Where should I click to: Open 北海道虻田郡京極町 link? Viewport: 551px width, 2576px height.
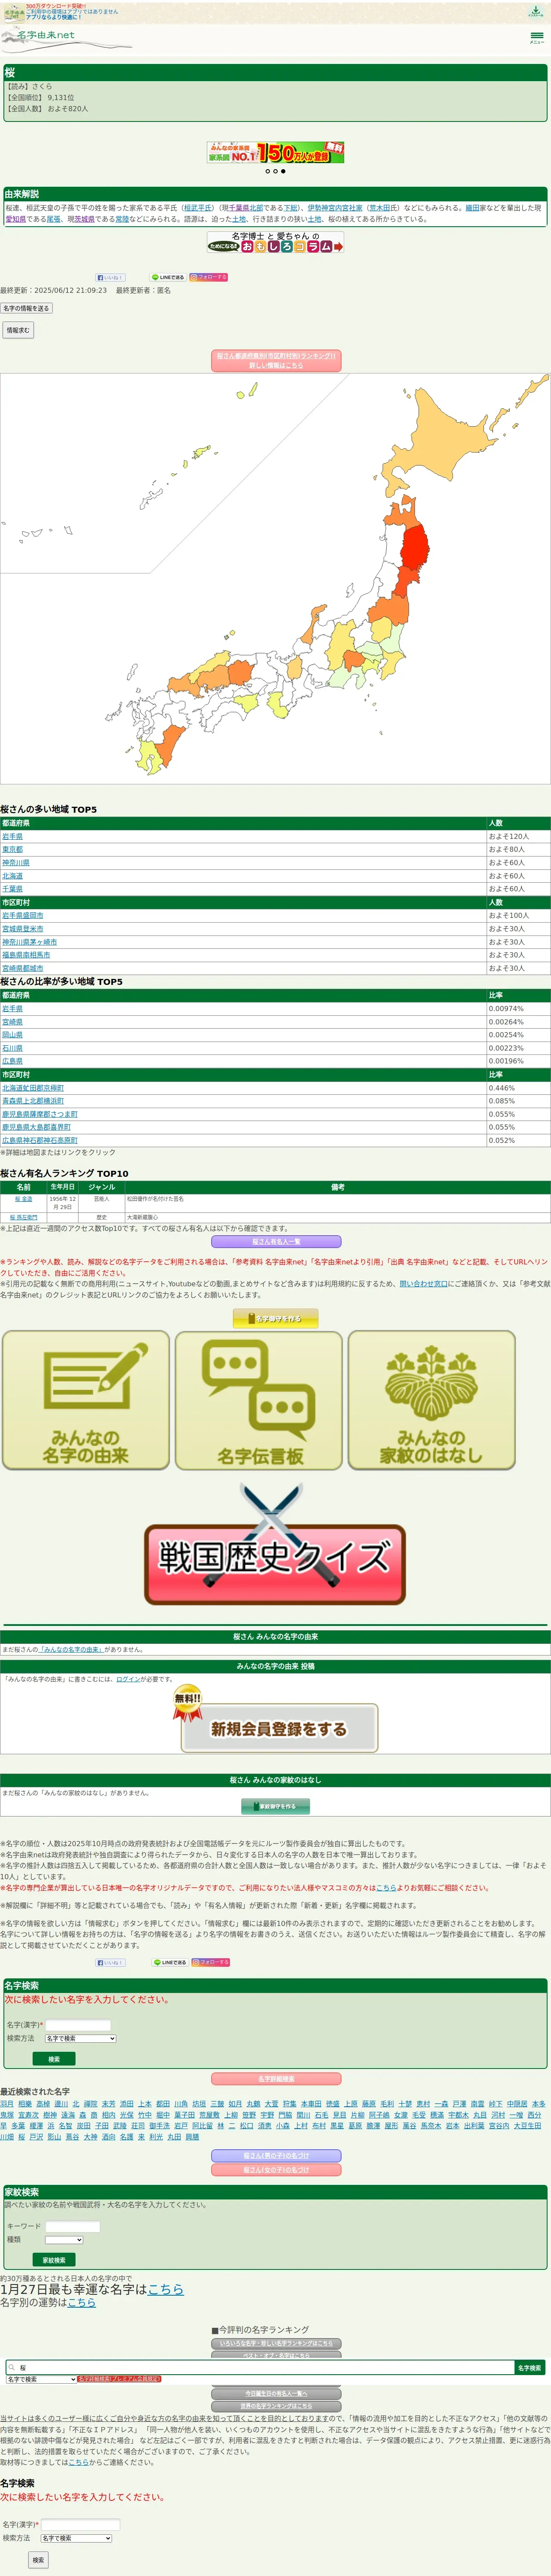33,1088
